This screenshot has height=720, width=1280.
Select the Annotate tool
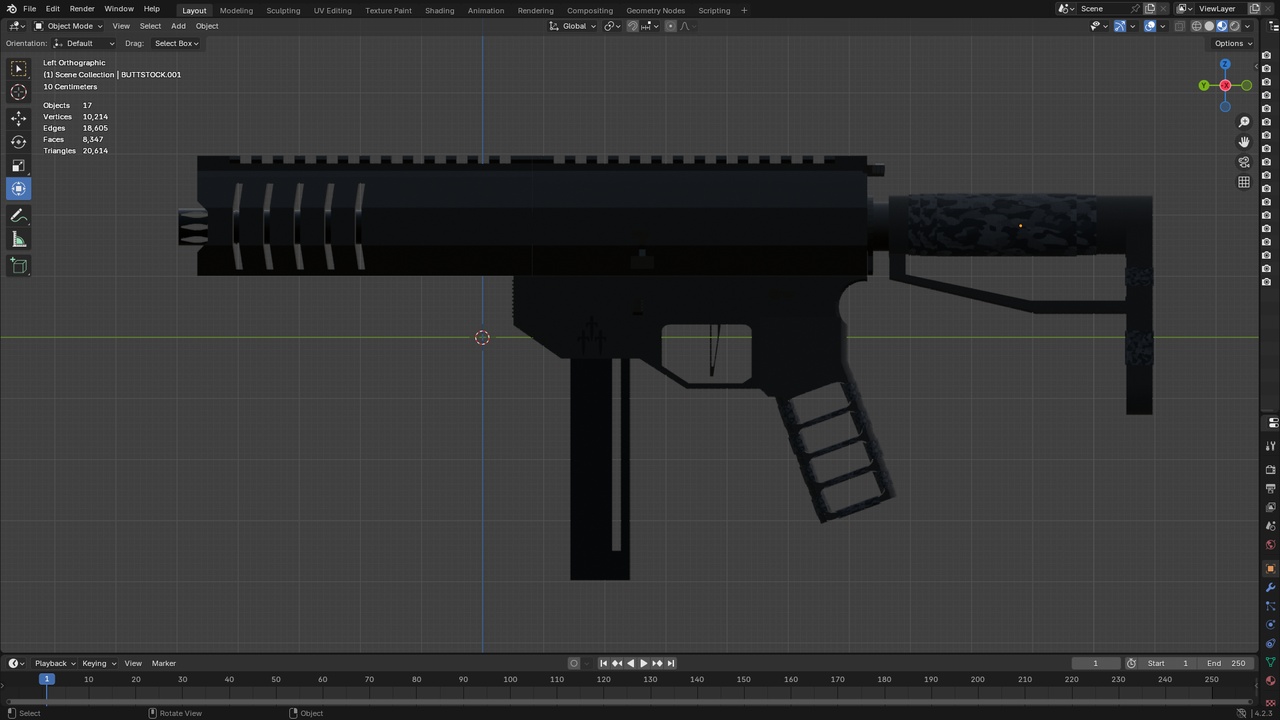(19, 216)
